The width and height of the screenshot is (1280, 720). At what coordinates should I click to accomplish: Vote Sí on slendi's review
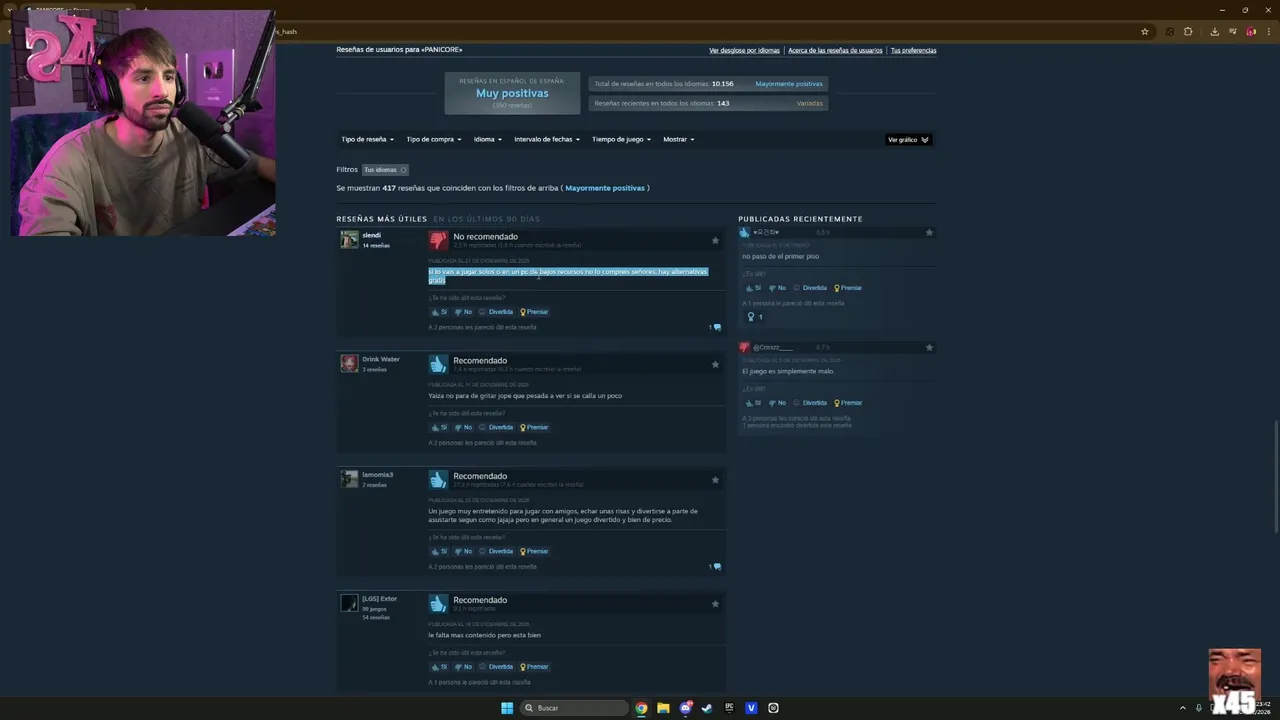(x=439, y=312)
